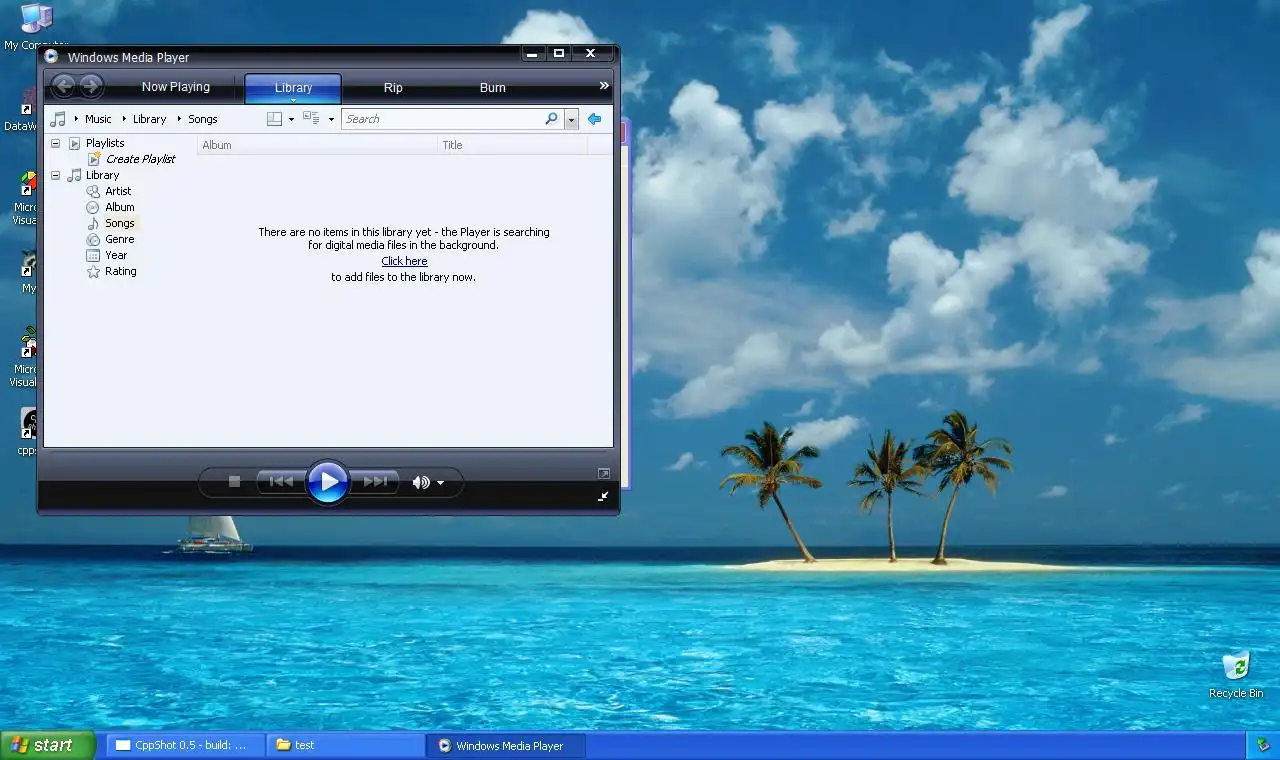This screenshot has height=760, width=1280.
Task: Collapse the Library tree node
Action: tap(55, 175)
